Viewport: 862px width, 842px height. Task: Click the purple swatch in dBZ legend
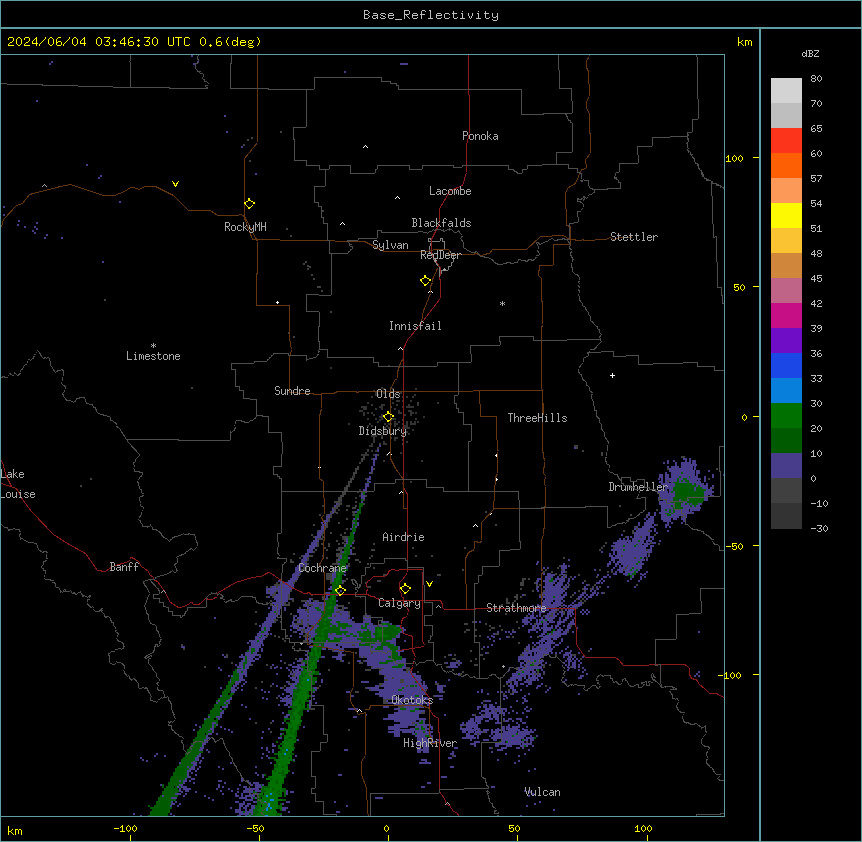(x=786, y=340)
